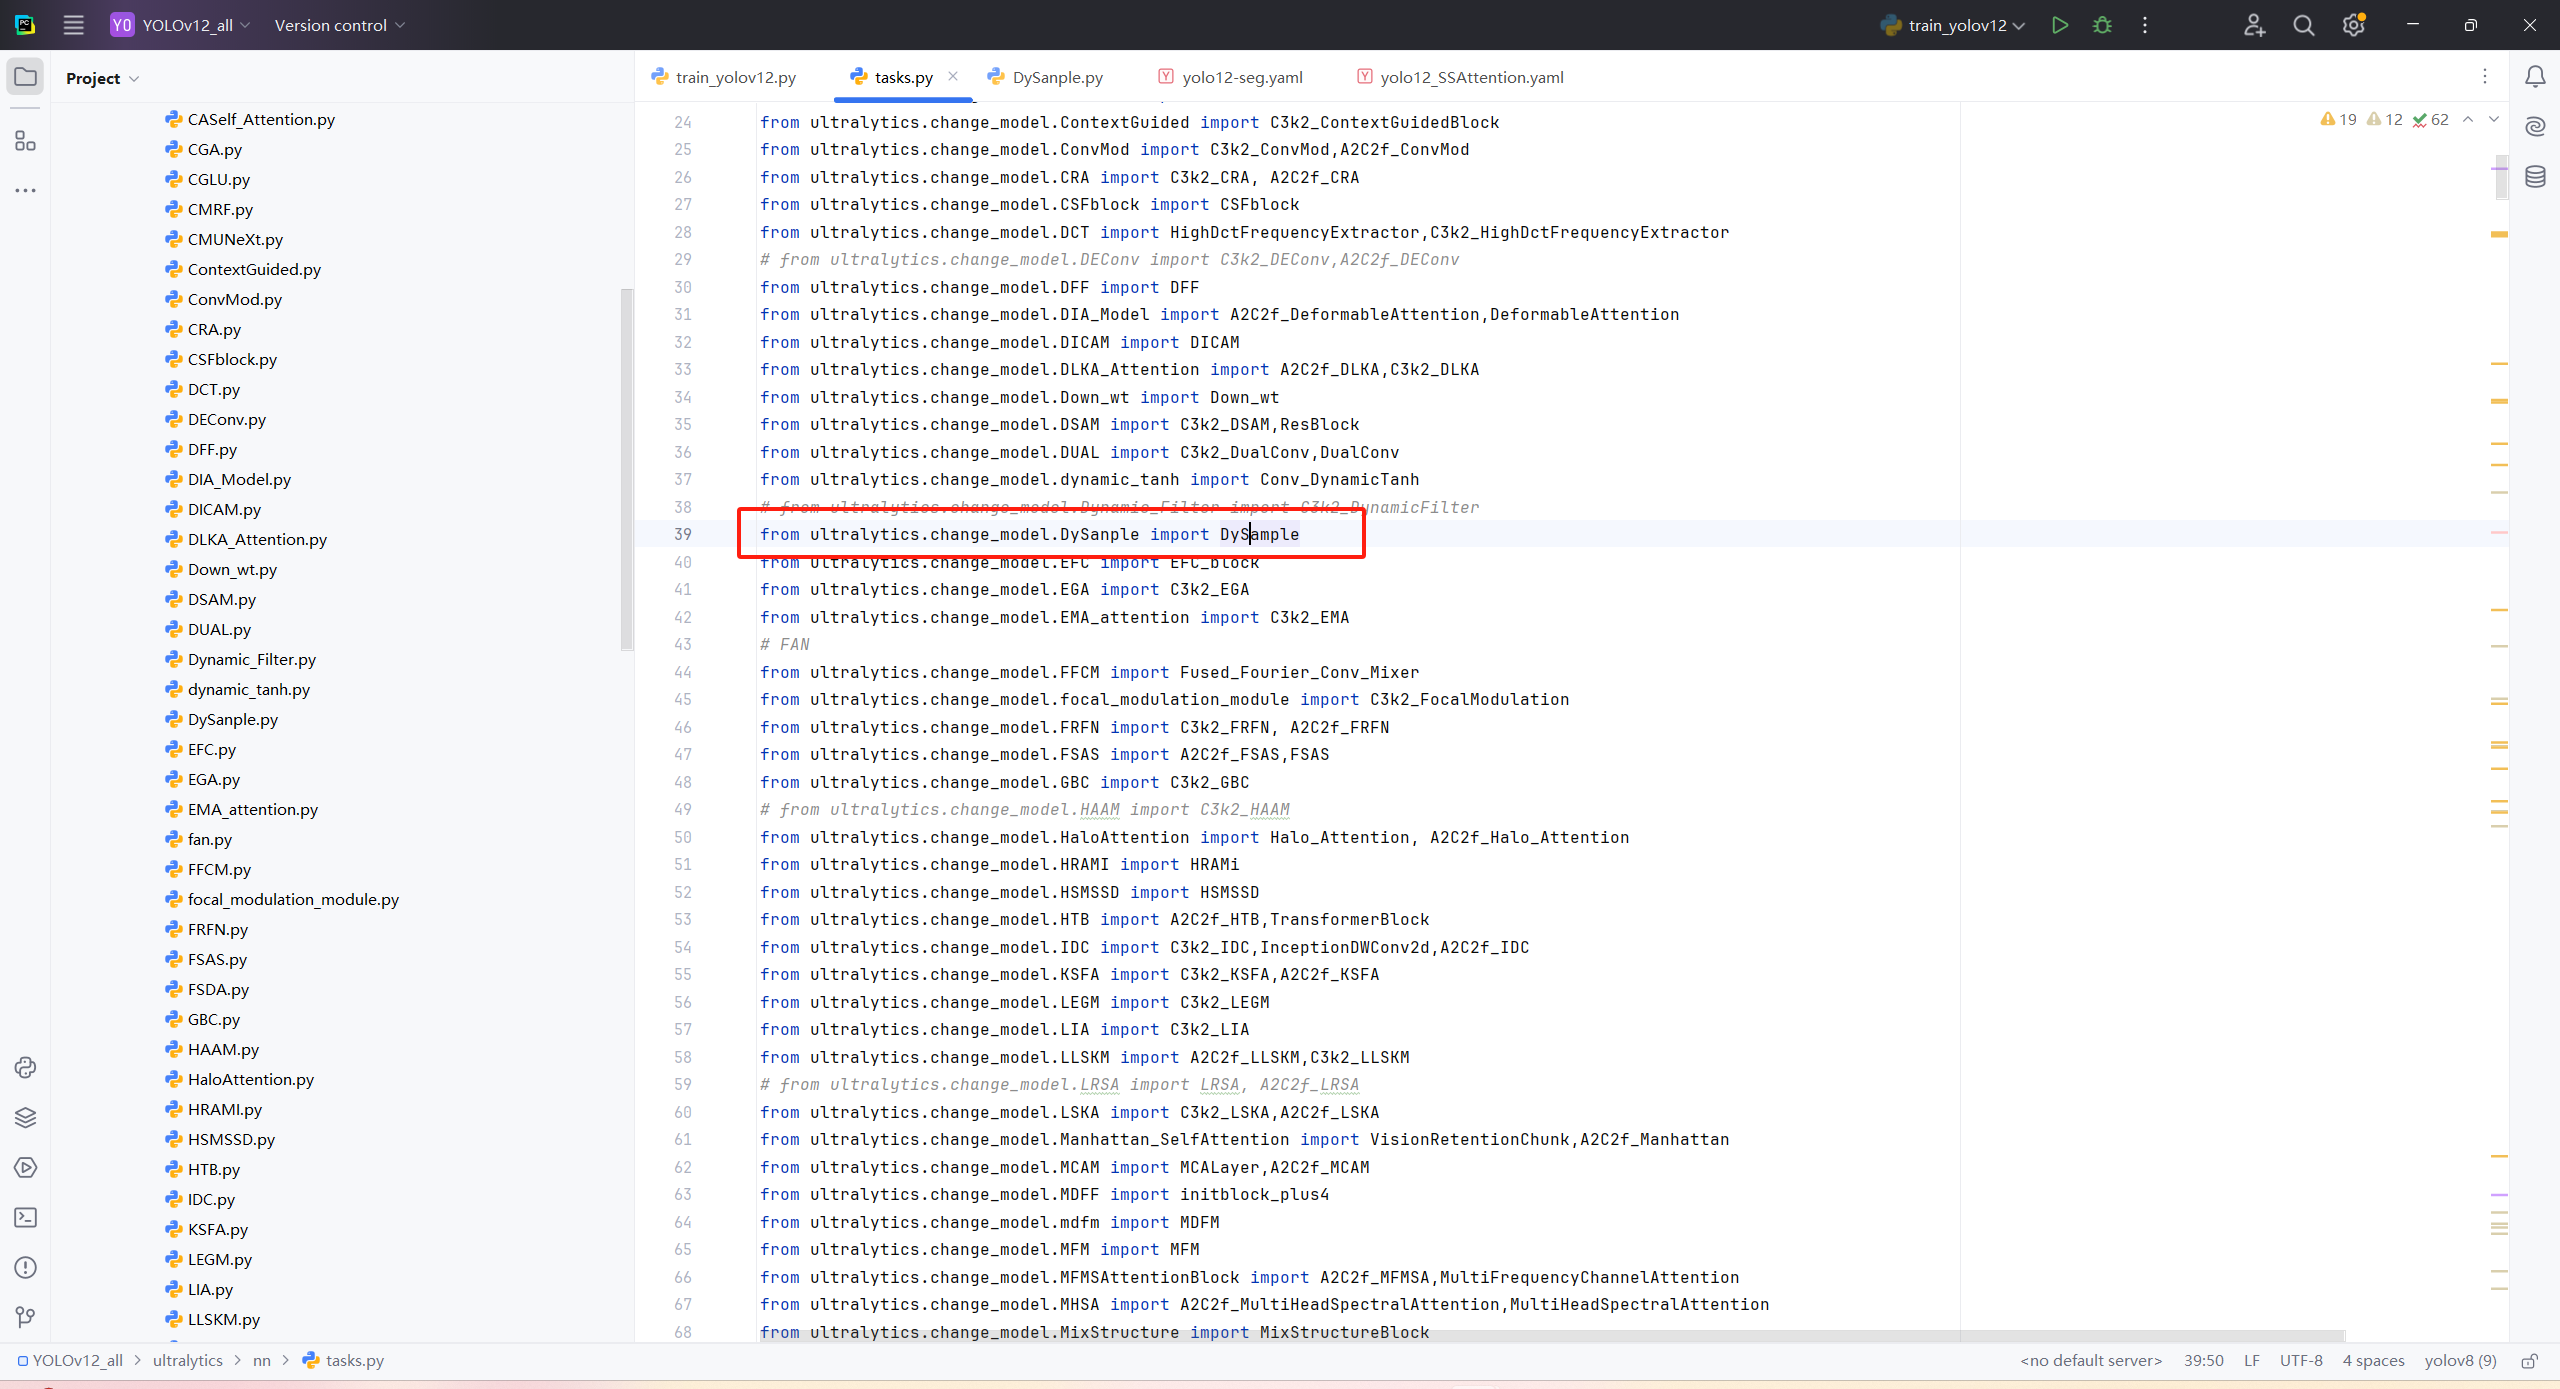Open the main hamburger menu

73,25
